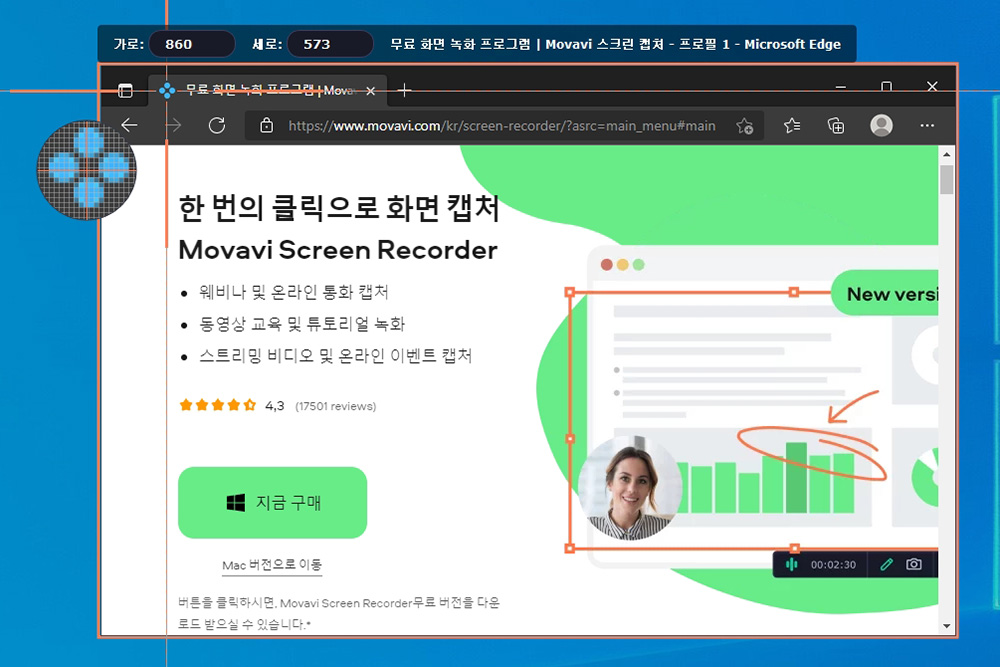Click the 동영상 교육 및 튜토리얼 녹화 bullet
The image size is (1000, 667).
click(302, 324)
